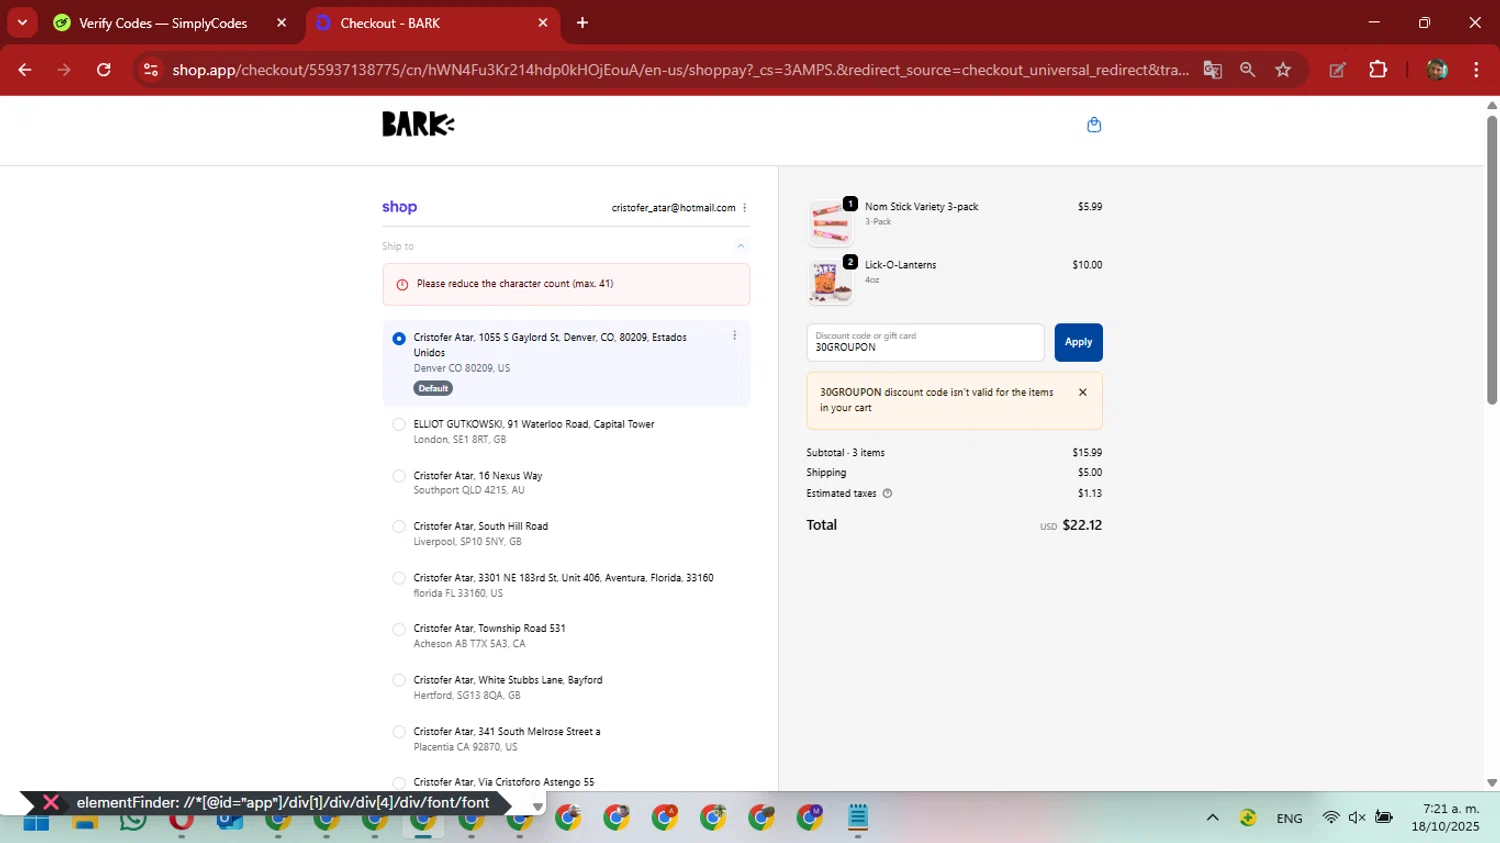The height and width of the screenshot is (843, 1500).
Task: Open options menu for the Denver default address
Action: click(x=734, y=336)
